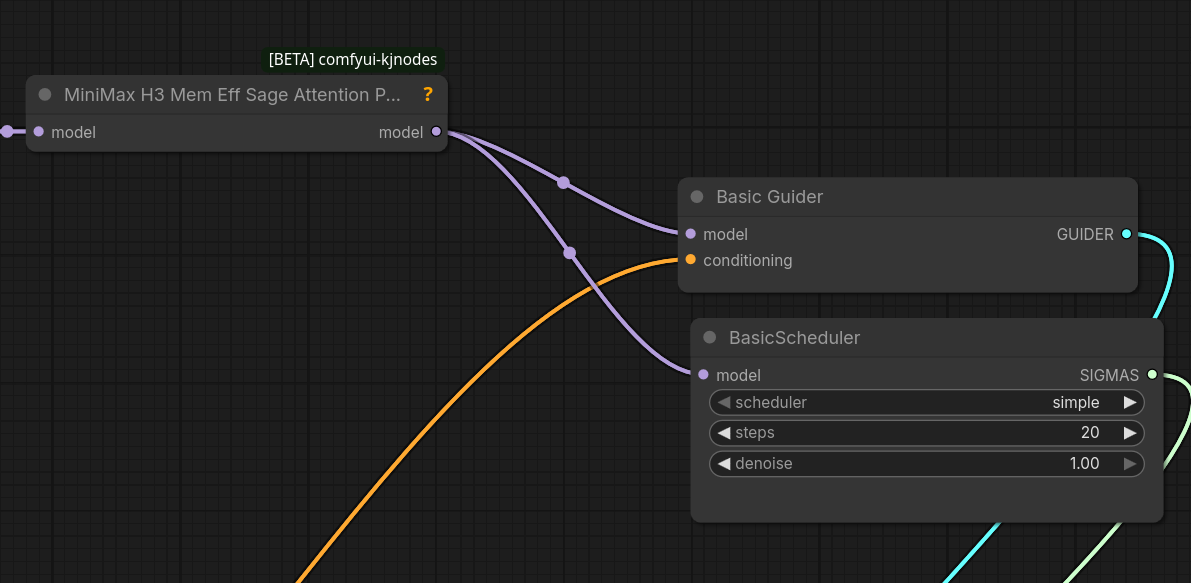Viewport: 1191px width, 583px height.
Task: Collapse the MiniMax H3 Mem Eff Sage Attention node
Action: pyautogui.click(x=45, y=95)
